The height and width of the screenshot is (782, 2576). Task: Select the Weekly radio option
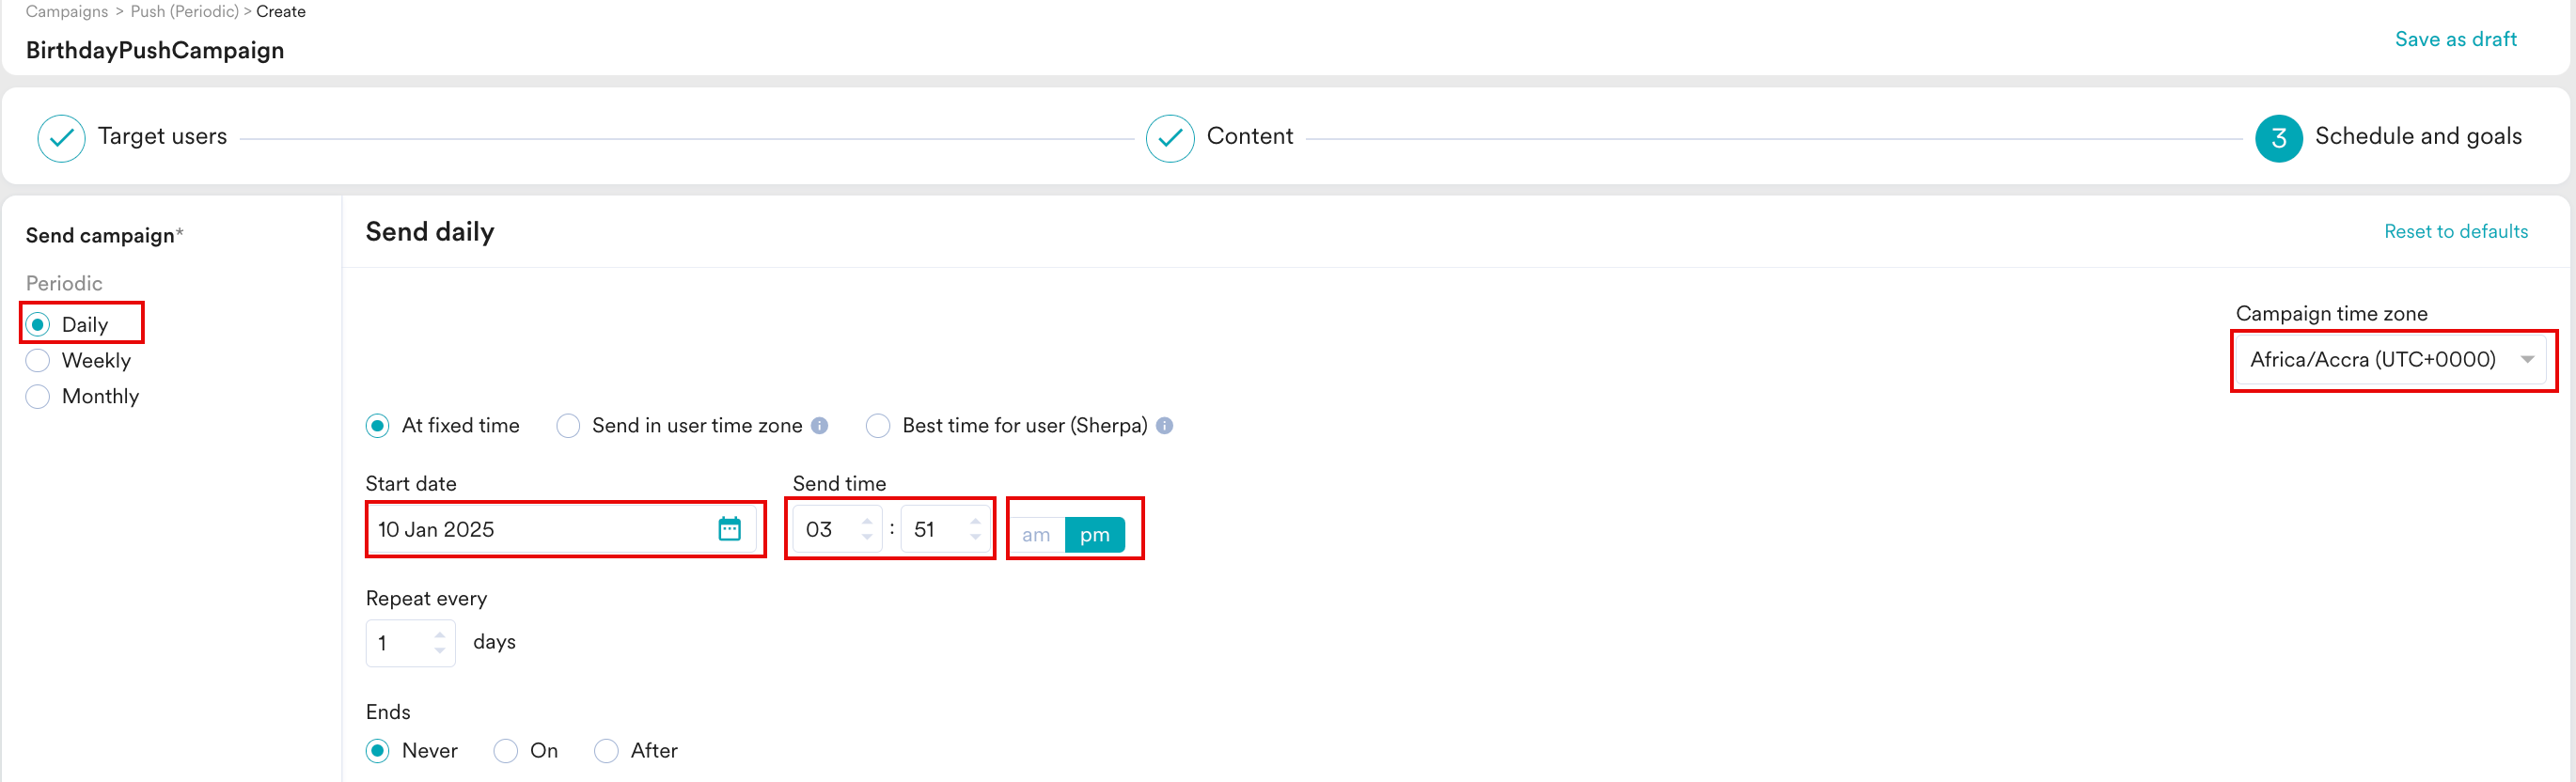pos(38,361)
